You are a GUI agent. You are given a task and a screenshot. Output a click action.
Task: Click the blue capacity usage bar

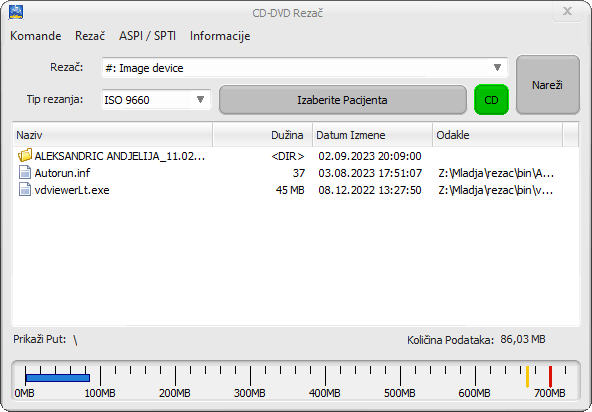point(58,378)
